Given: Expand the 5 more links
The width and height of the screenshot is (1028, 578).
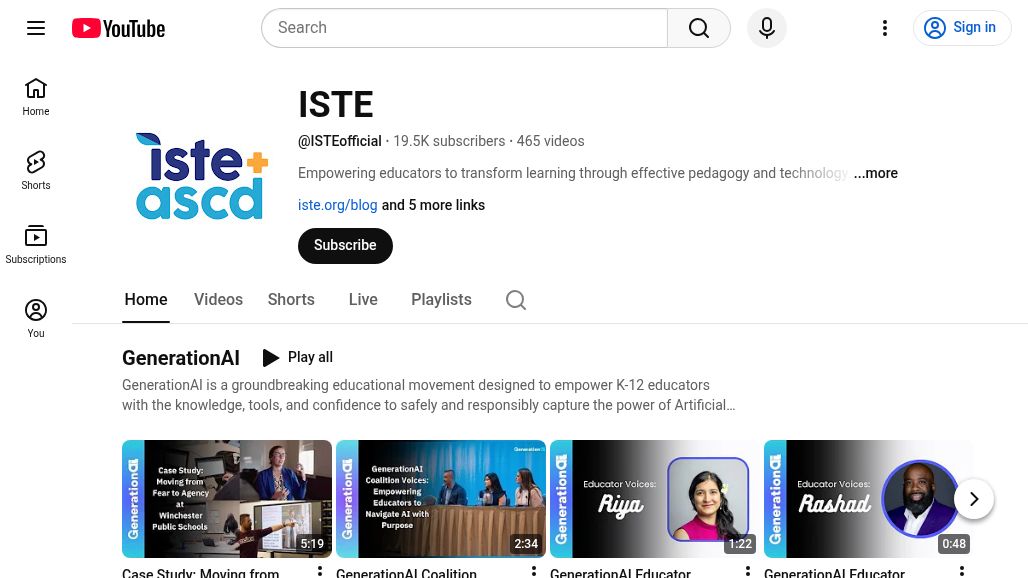Looking at the screenshot, I should (432, 205).
